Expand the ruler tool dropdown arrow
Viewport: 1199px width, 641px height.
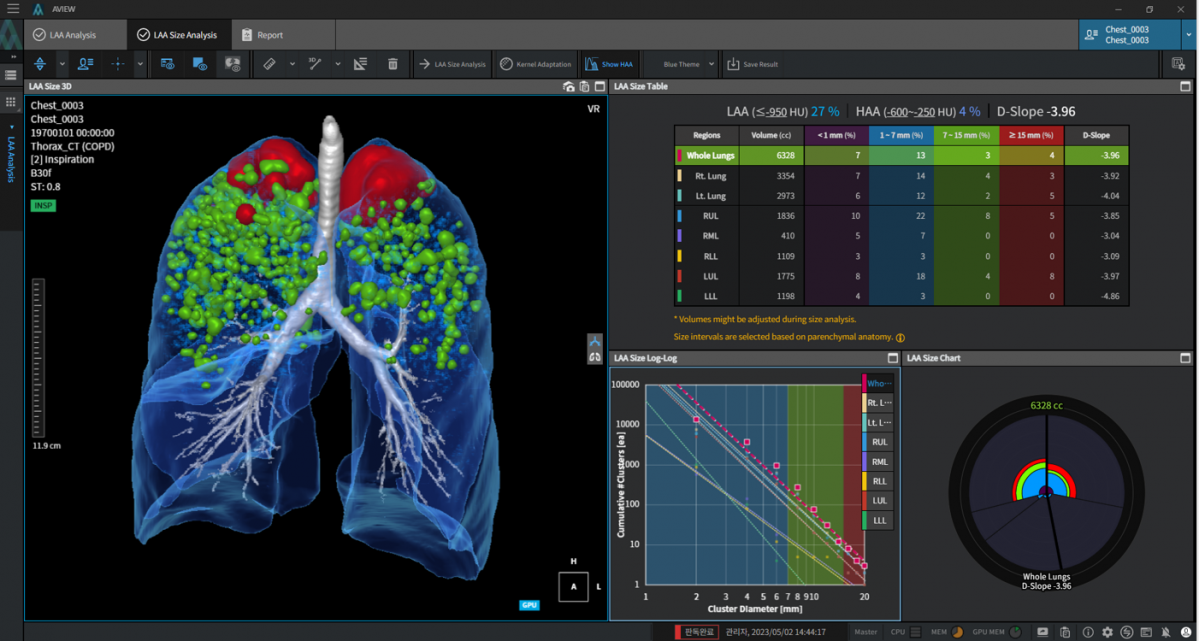tap(292, 64)
